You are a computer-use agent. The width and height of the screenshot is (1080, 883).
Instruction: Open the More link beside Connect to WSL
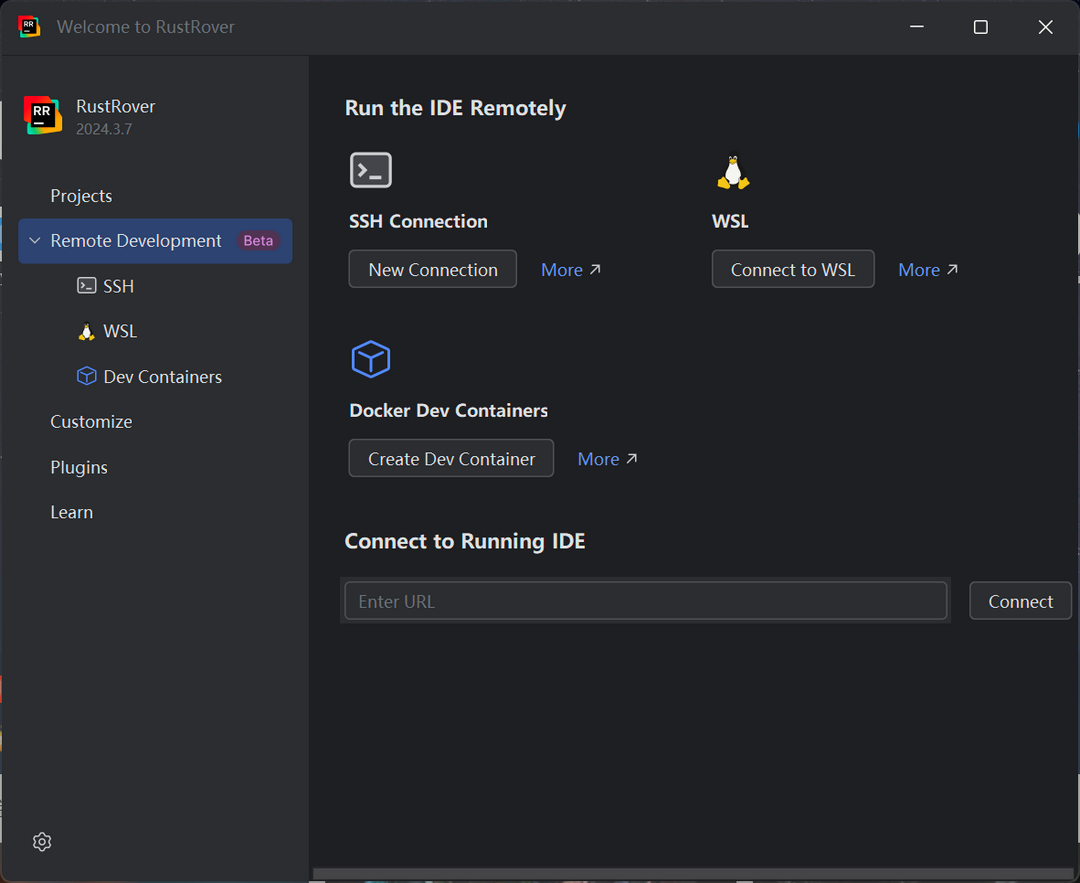927,270
